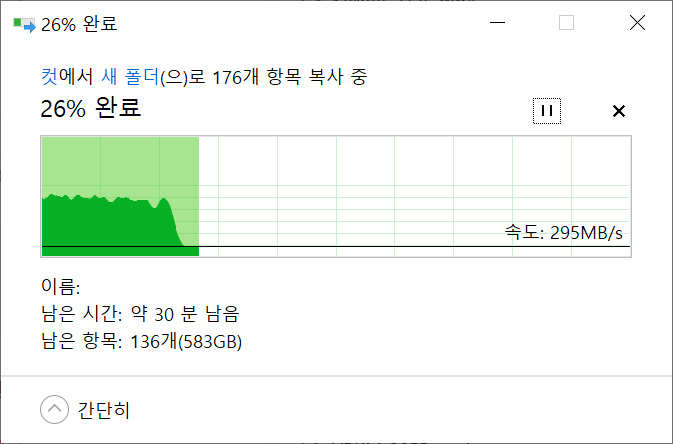Cancel the copy with the black X
This screenshot has height=444, width=673.
(x=618, y=111)
